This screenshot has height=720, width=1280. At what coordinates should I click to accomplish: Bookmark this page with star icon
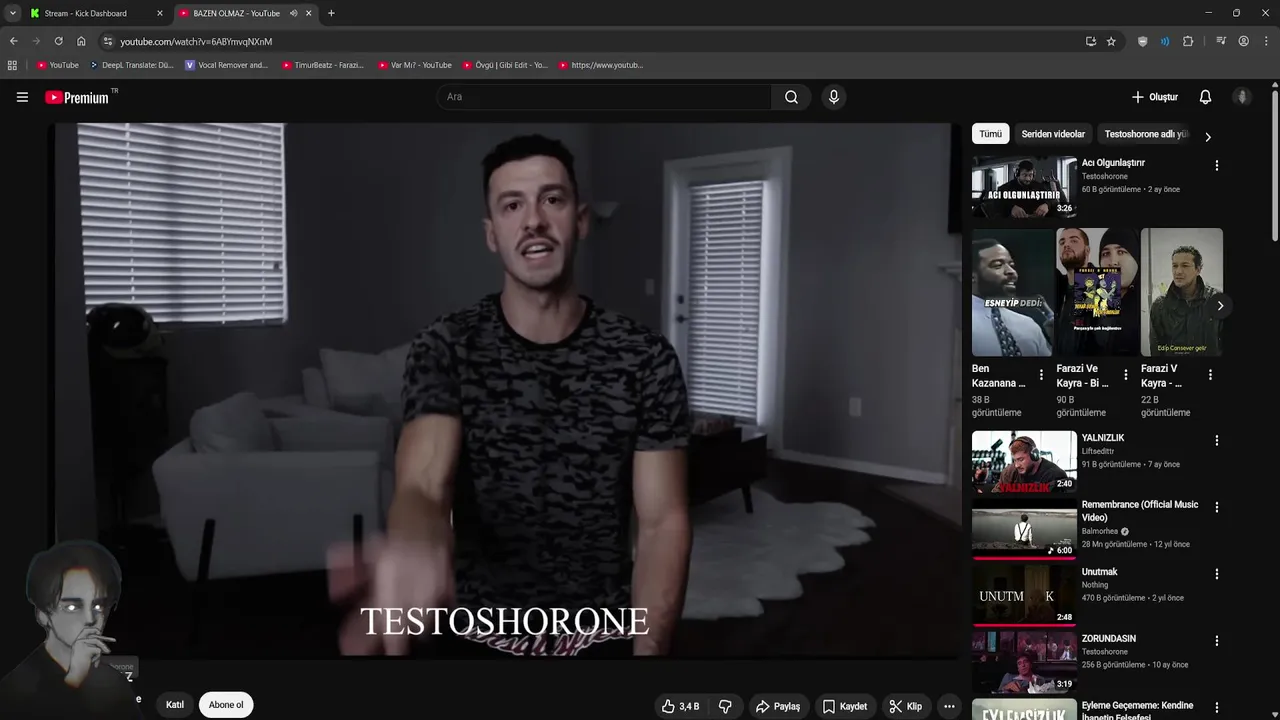point(1111,41)
